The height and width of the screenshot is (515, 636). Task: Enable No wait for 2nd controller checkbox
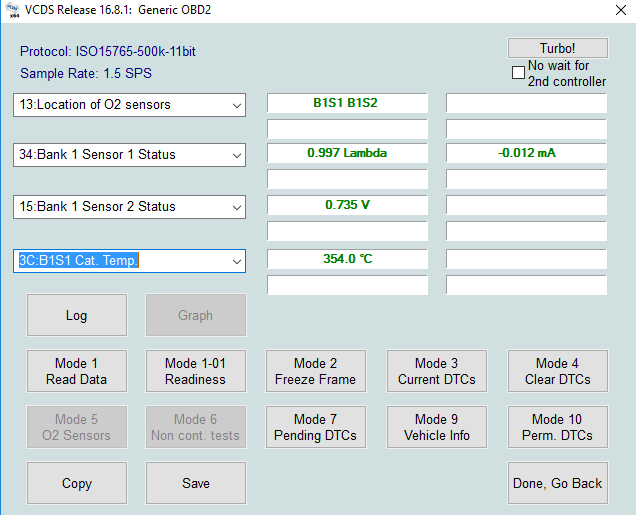518,73
